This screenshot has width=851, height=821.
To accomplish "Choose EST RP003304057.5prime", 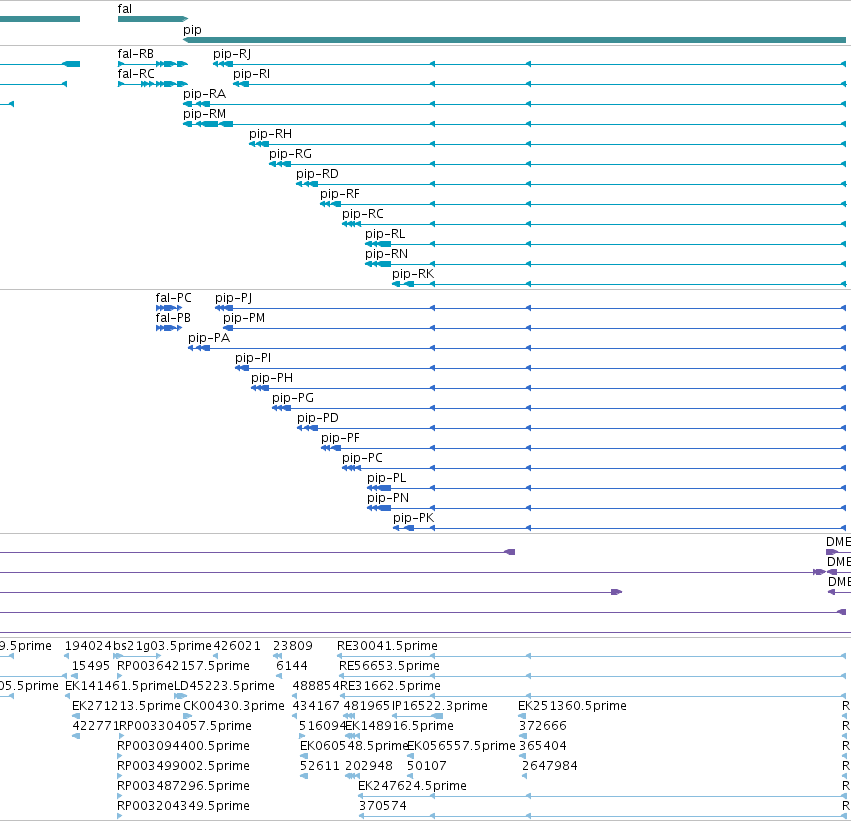I will (x=185, y=726).
